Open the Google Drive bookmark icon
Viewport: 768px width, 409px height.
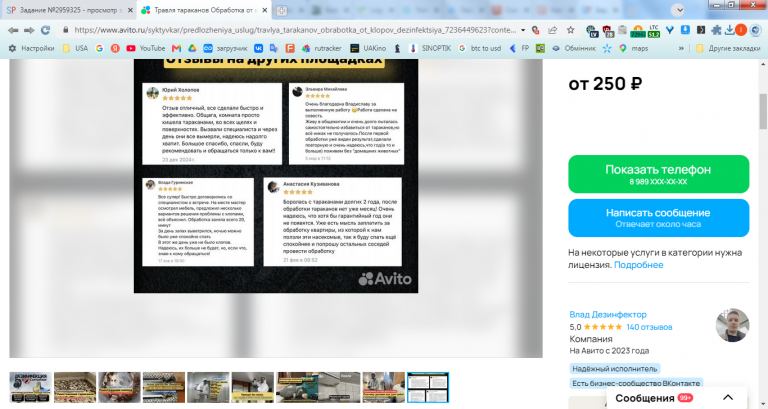192,48
